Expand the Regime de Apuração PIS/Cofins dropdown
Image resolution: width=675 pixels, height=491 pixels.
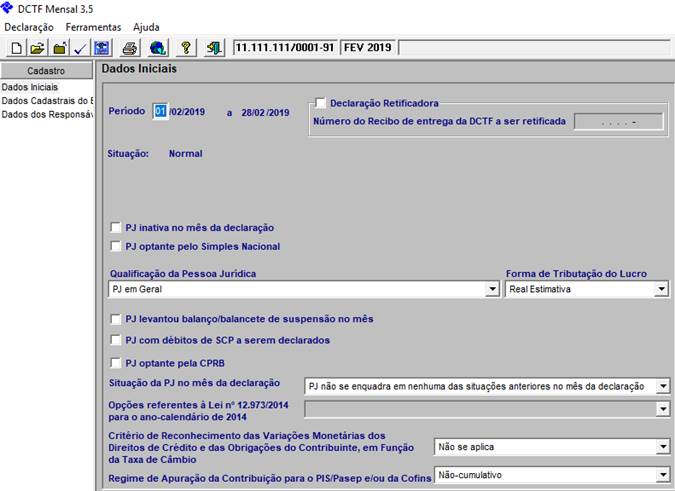661,476
